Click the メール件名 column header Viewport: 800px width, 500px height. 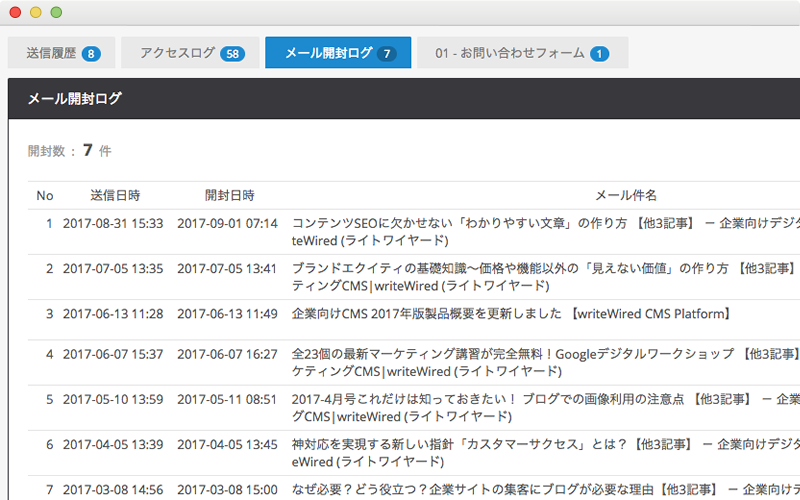(x=626, y=195)
